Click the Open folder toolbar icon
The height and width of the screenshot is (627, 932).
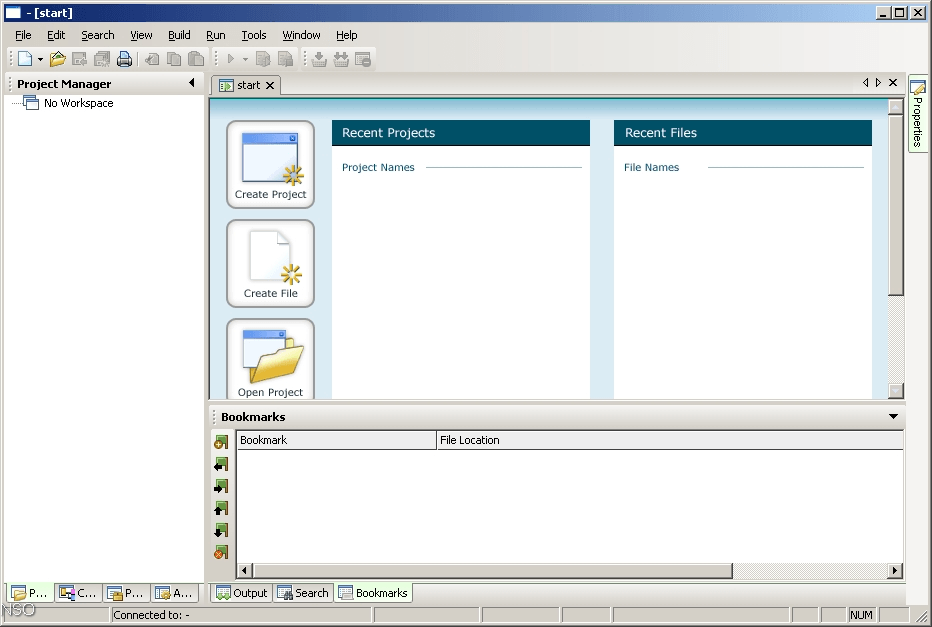(x=58, y=59)
